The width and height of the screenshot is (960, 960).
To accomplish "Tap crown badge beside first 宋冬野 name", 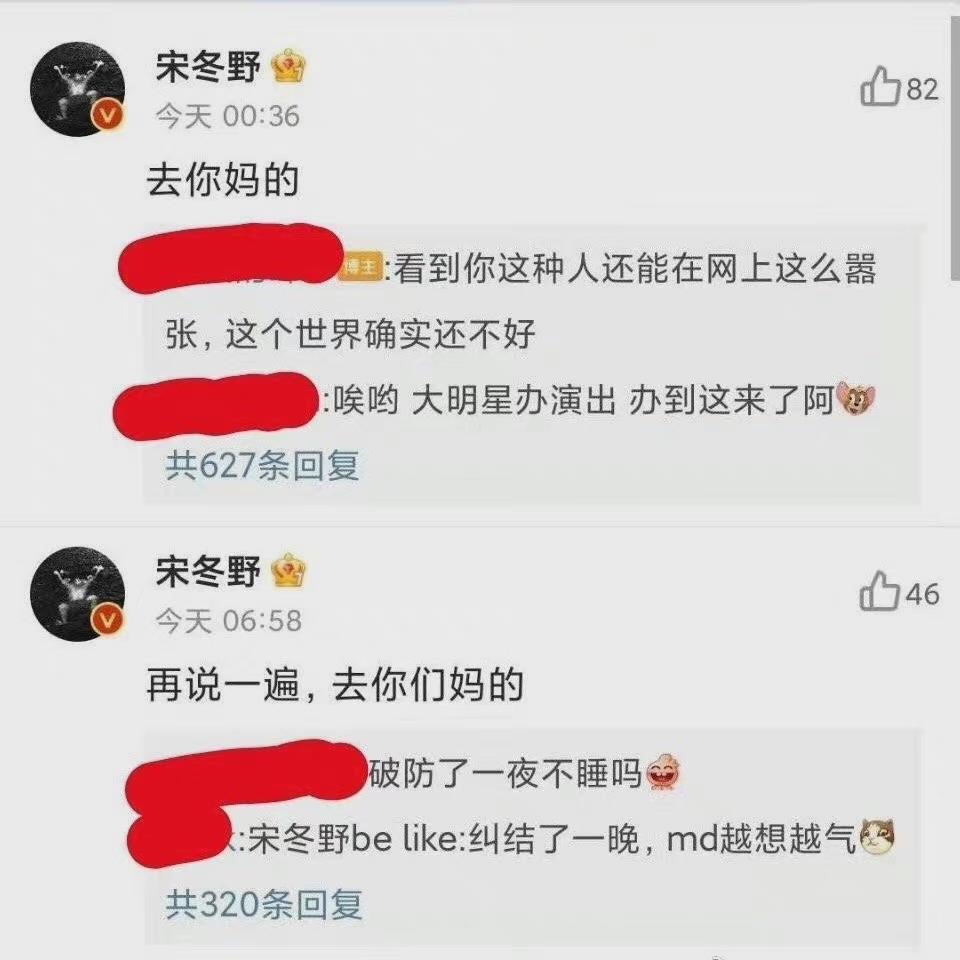I will [x=289, y=66].
